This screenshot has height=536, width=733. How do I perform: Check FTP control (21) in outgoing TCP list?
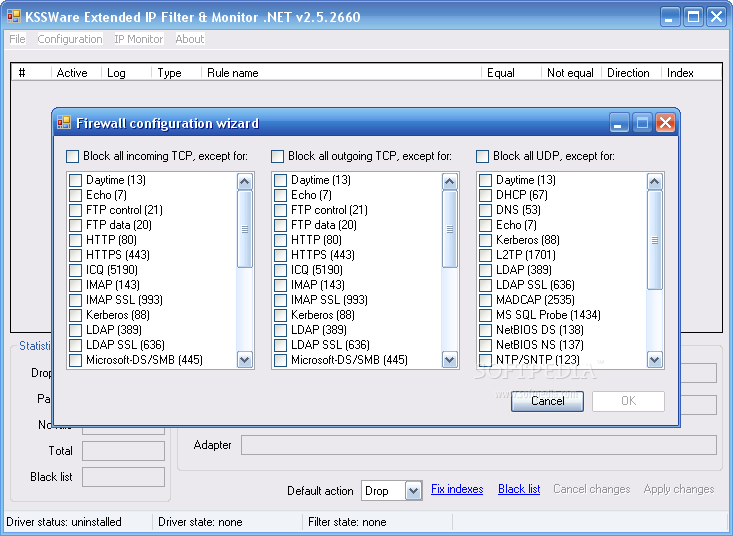[280, 210]
